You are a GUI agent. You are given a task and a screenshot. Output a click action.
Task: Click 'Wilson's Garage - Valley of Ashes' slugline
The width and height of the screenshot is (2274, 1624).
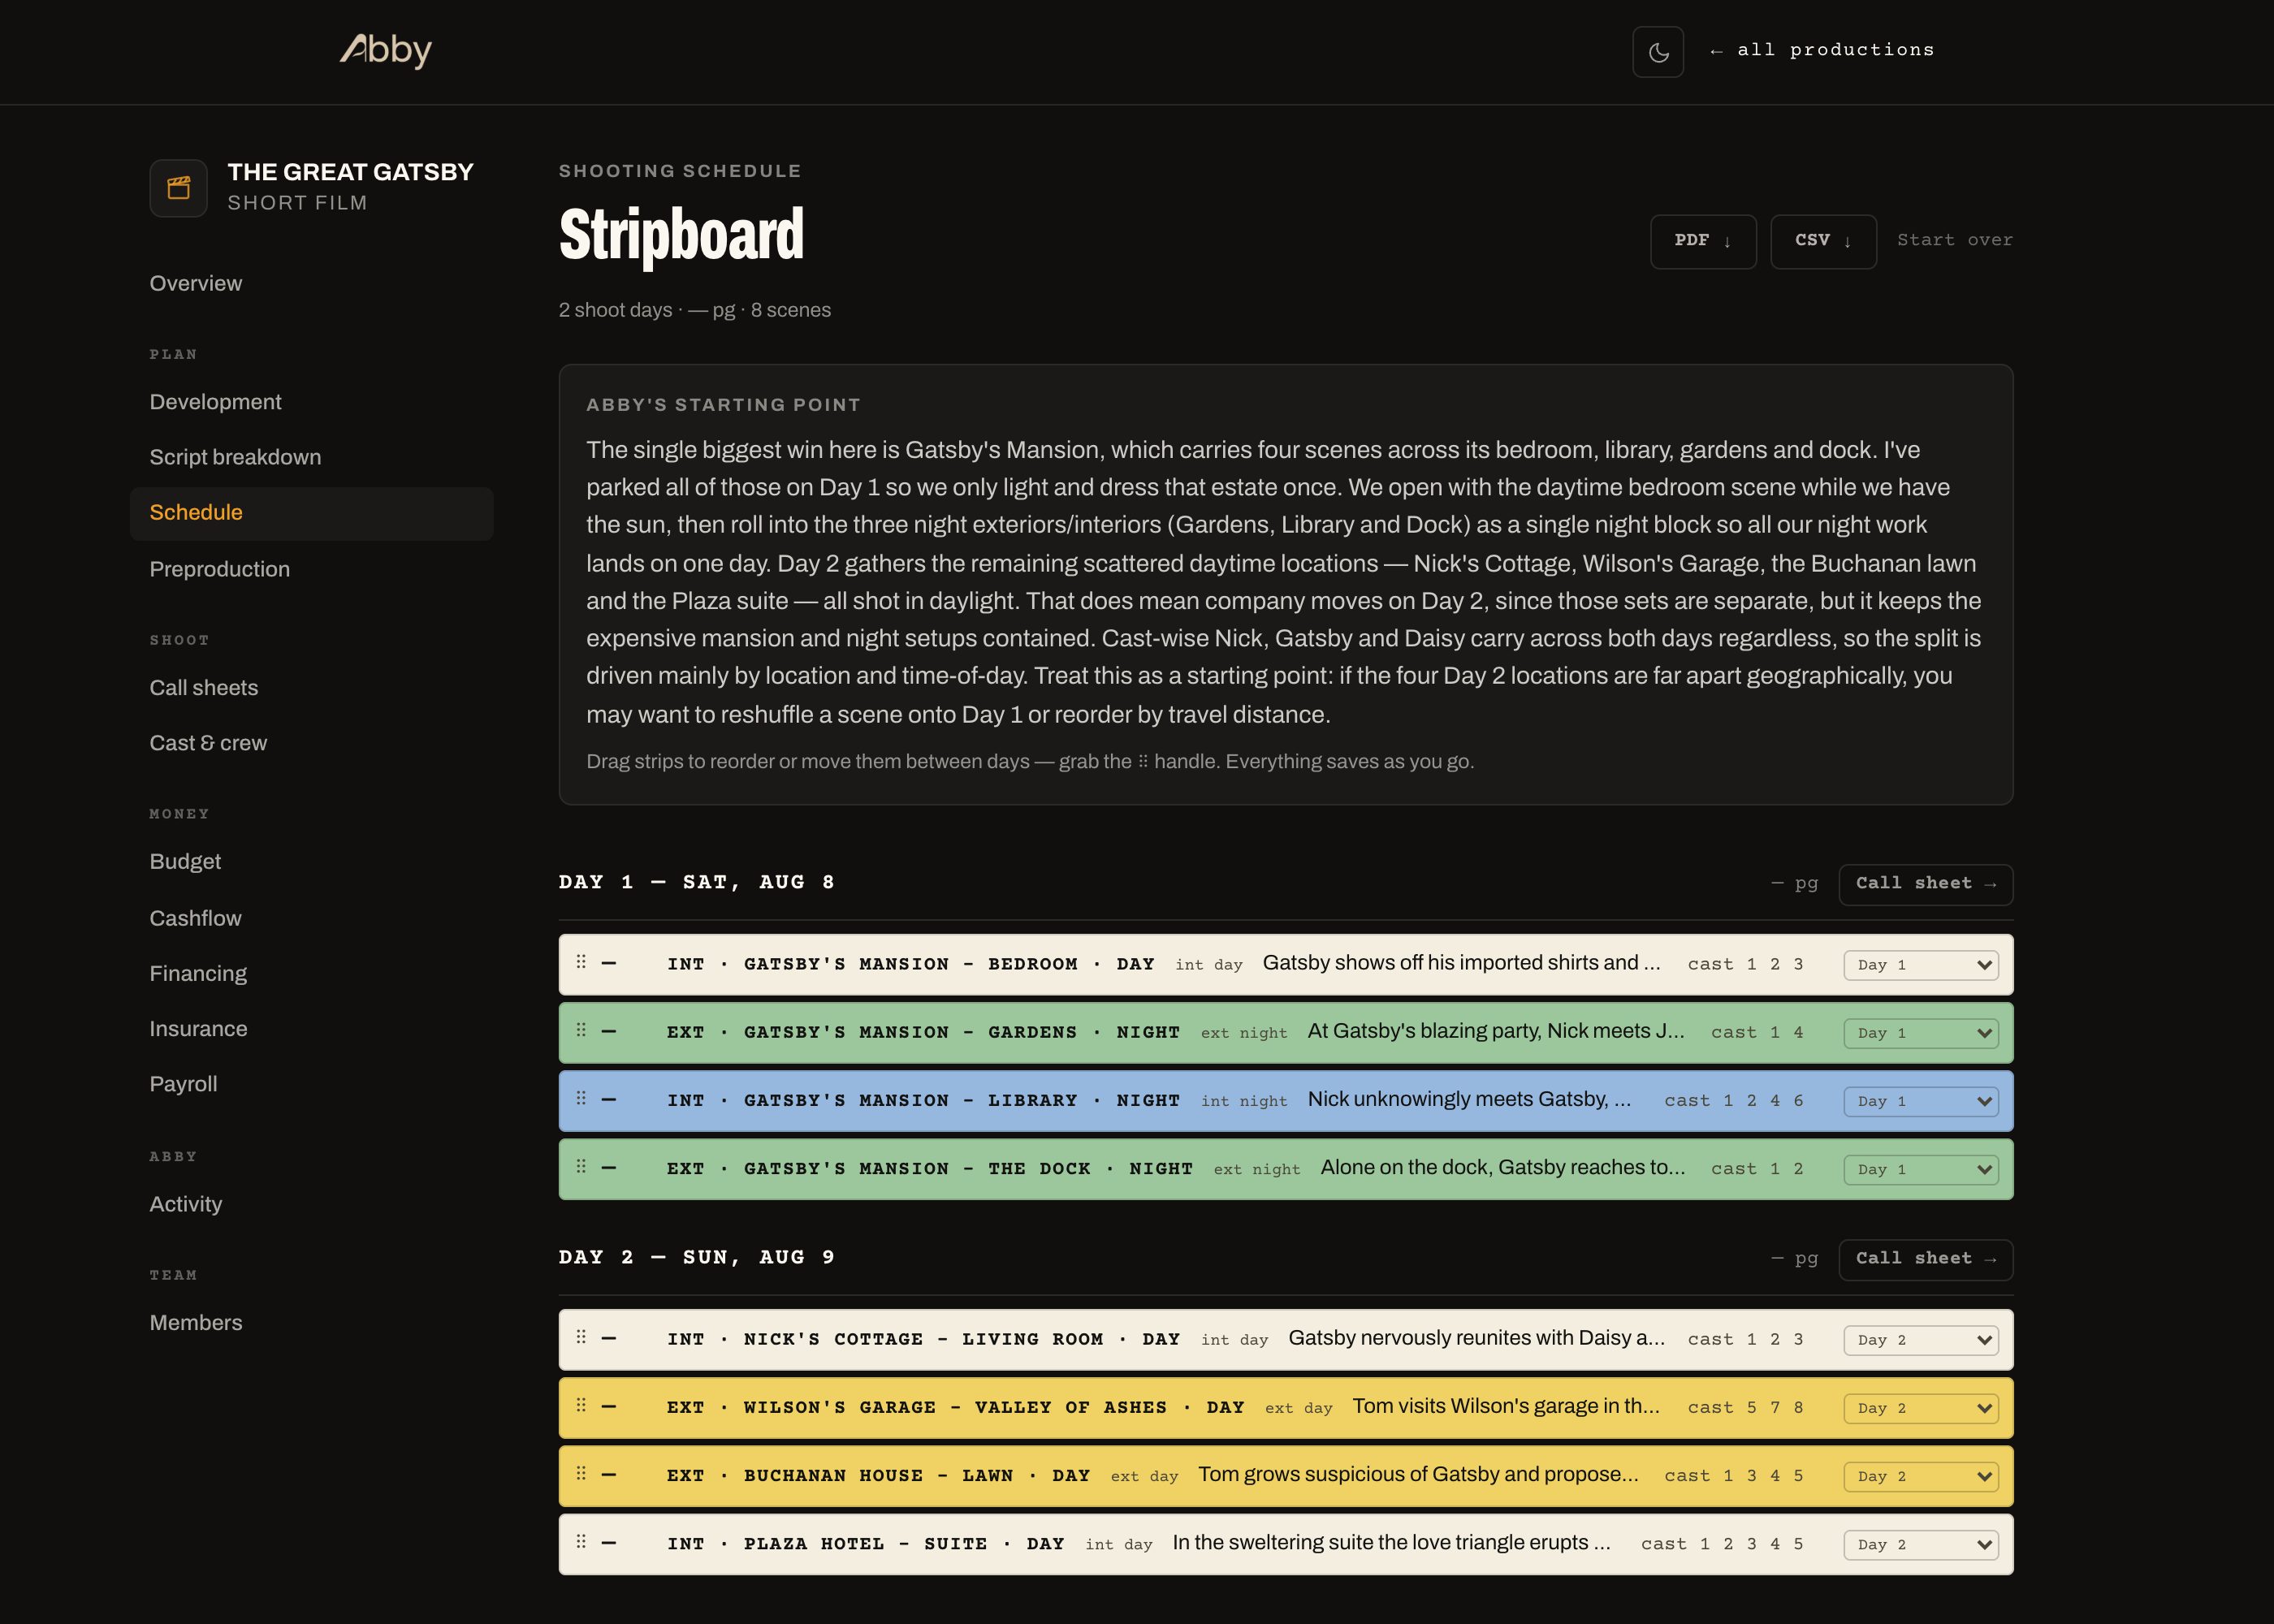[x=956, y=1407]
